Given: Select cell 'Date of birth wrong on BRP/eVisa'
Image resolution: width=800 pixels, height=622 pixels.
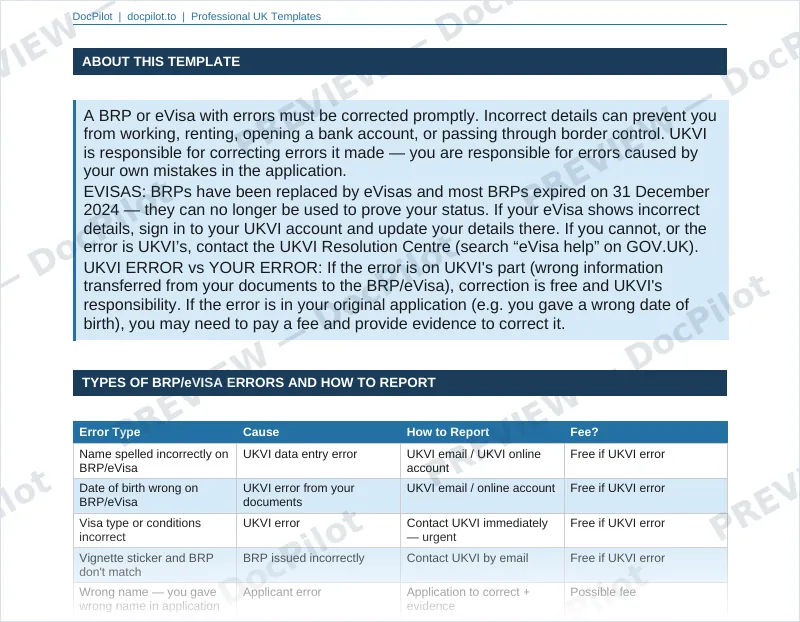Looking at the screenshot, I should [155, 495].
